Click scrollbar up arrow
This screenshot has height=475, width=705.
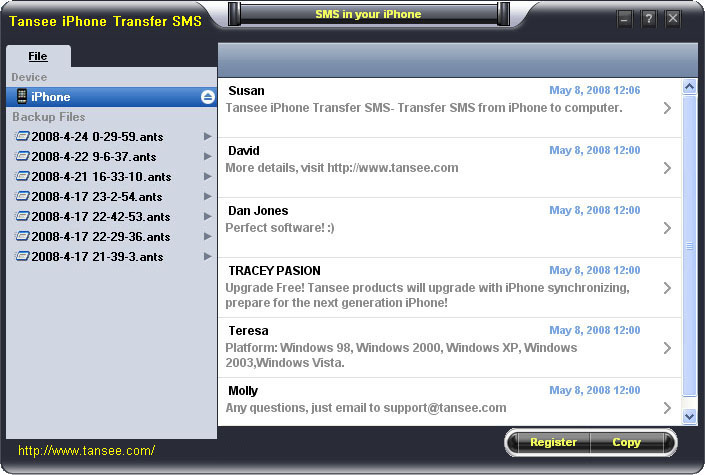[x=689, y=86]
